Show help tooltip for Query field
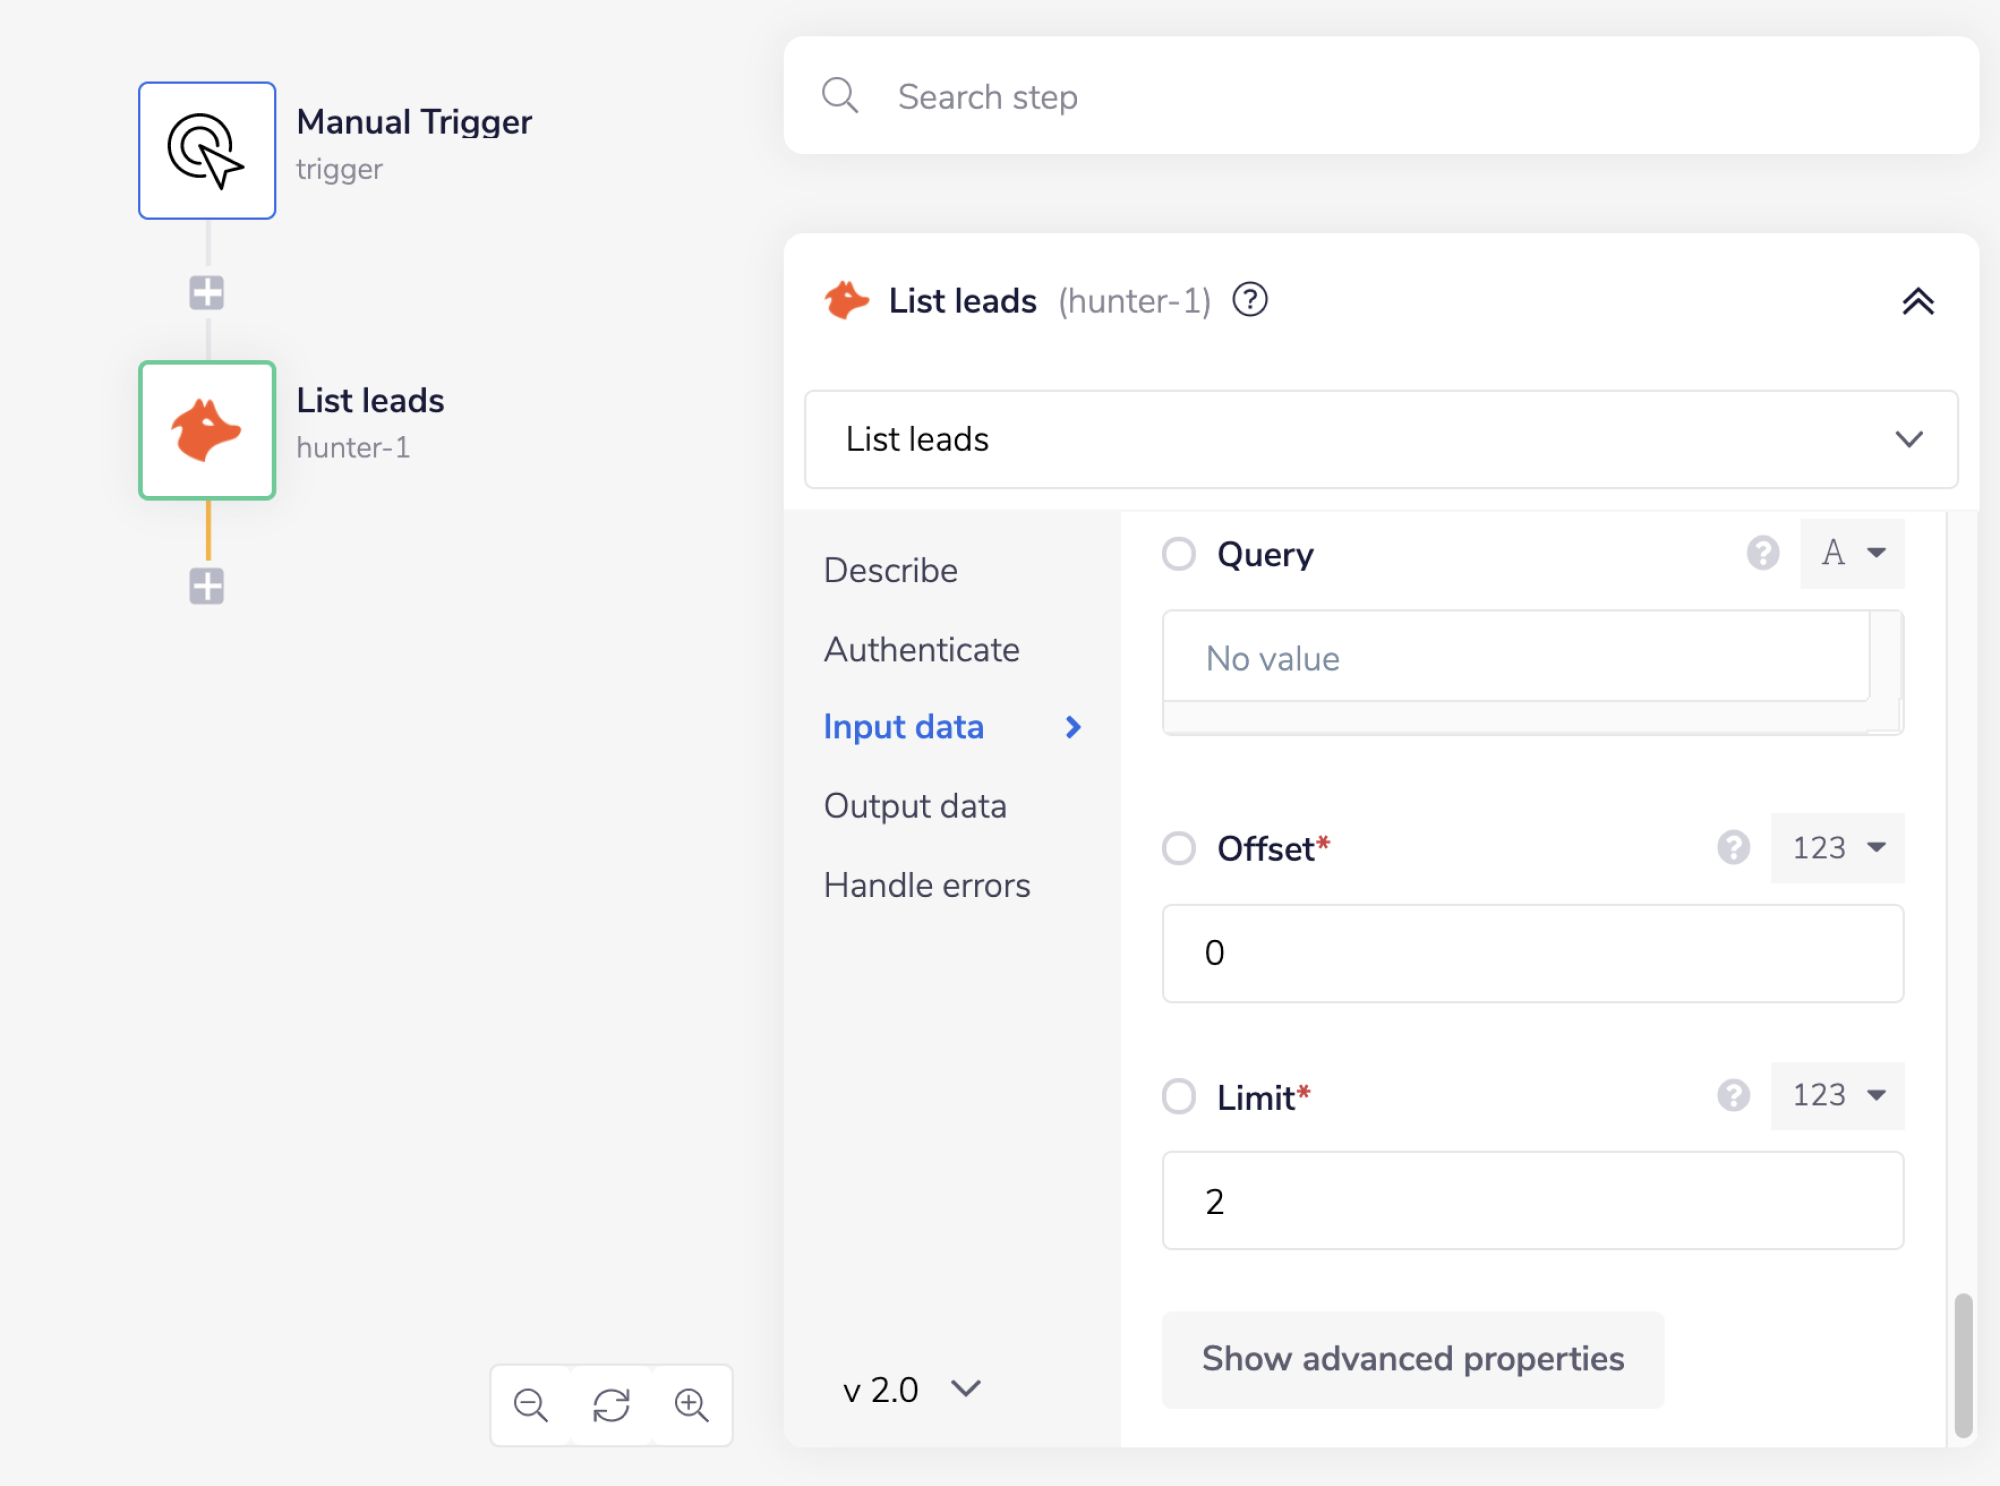This screenshot has width=2000, height=1486. click(1762, 553)
